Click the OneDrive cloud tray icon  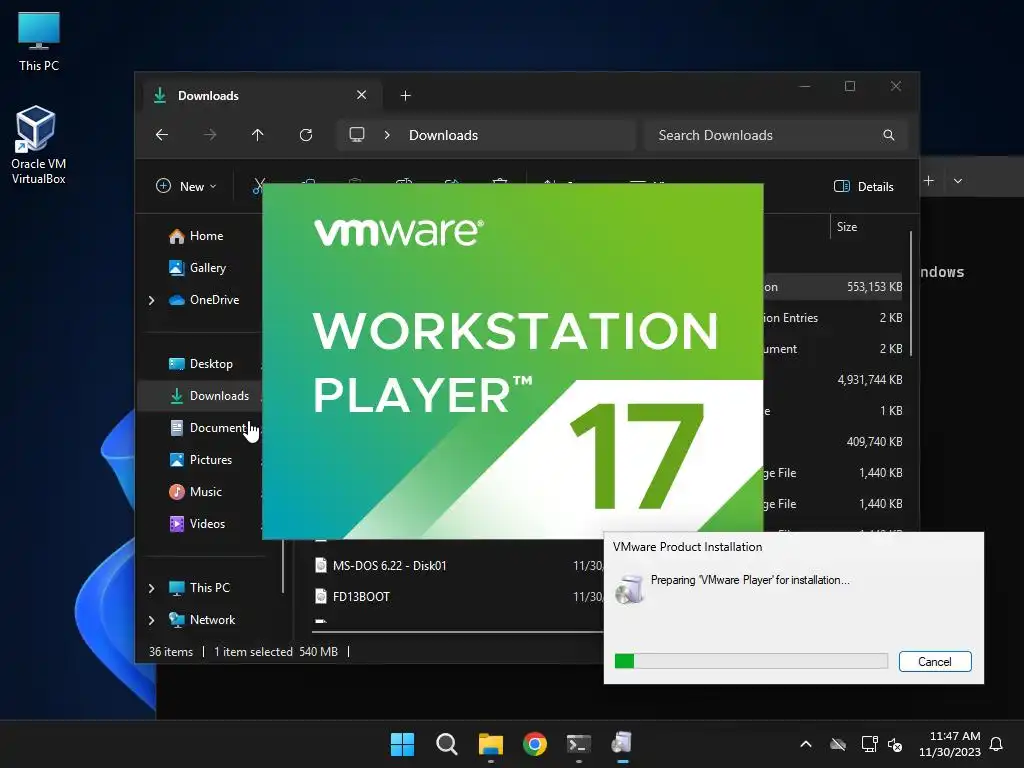pyautogui.click(x=838, y=744)
